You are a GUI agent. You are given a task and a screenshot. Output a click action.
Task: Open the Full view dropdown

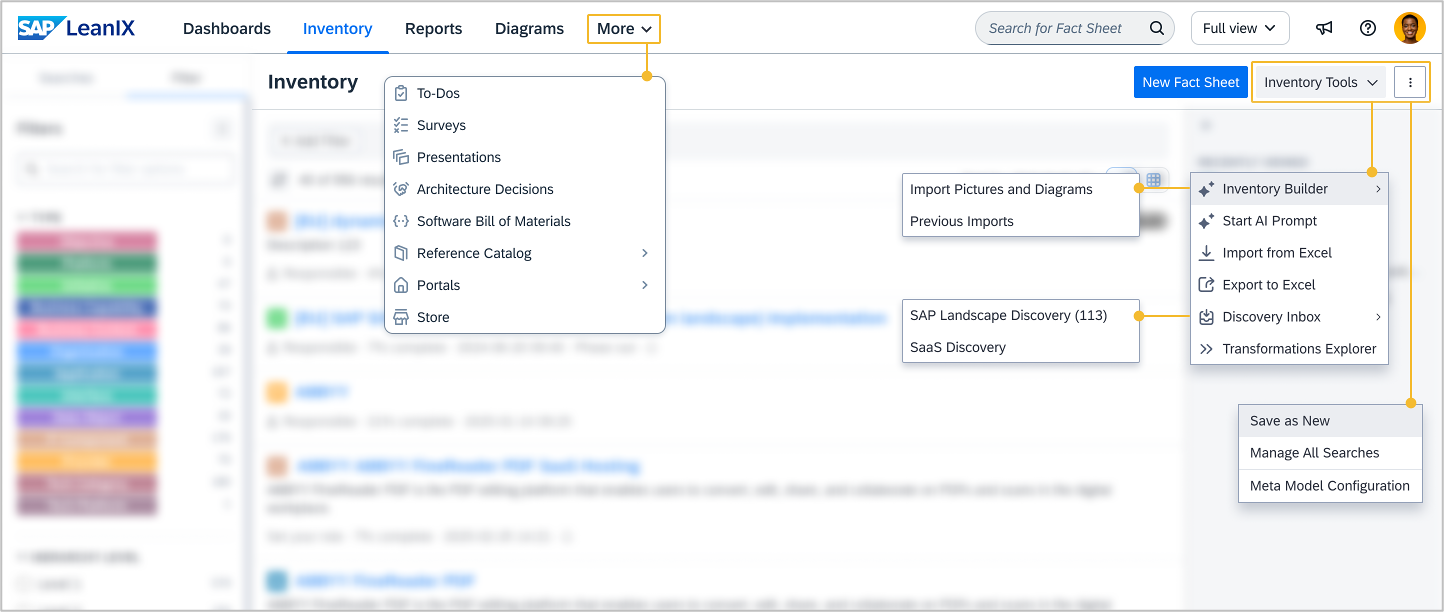(1240, 28)
